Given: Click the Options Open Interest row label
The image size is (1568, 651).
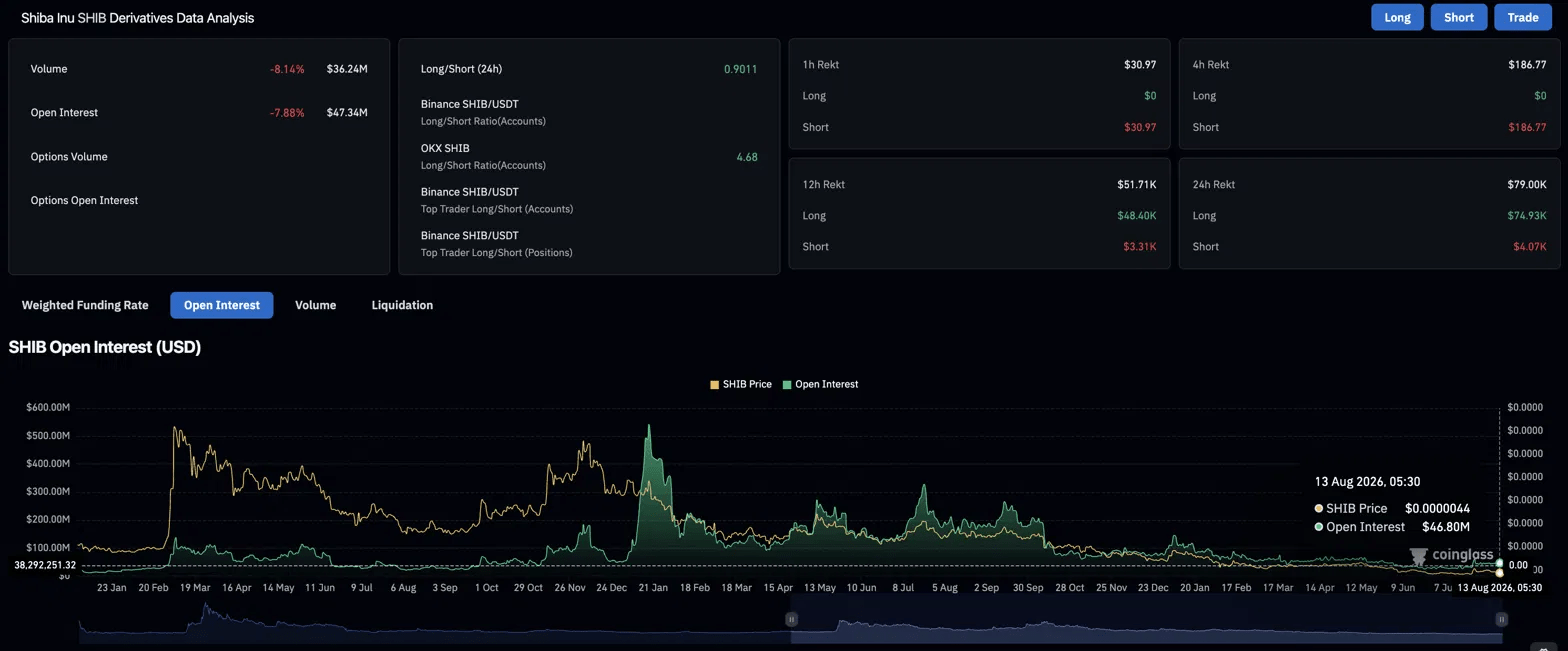Looking at the screenshot, I should pos(84,201).
